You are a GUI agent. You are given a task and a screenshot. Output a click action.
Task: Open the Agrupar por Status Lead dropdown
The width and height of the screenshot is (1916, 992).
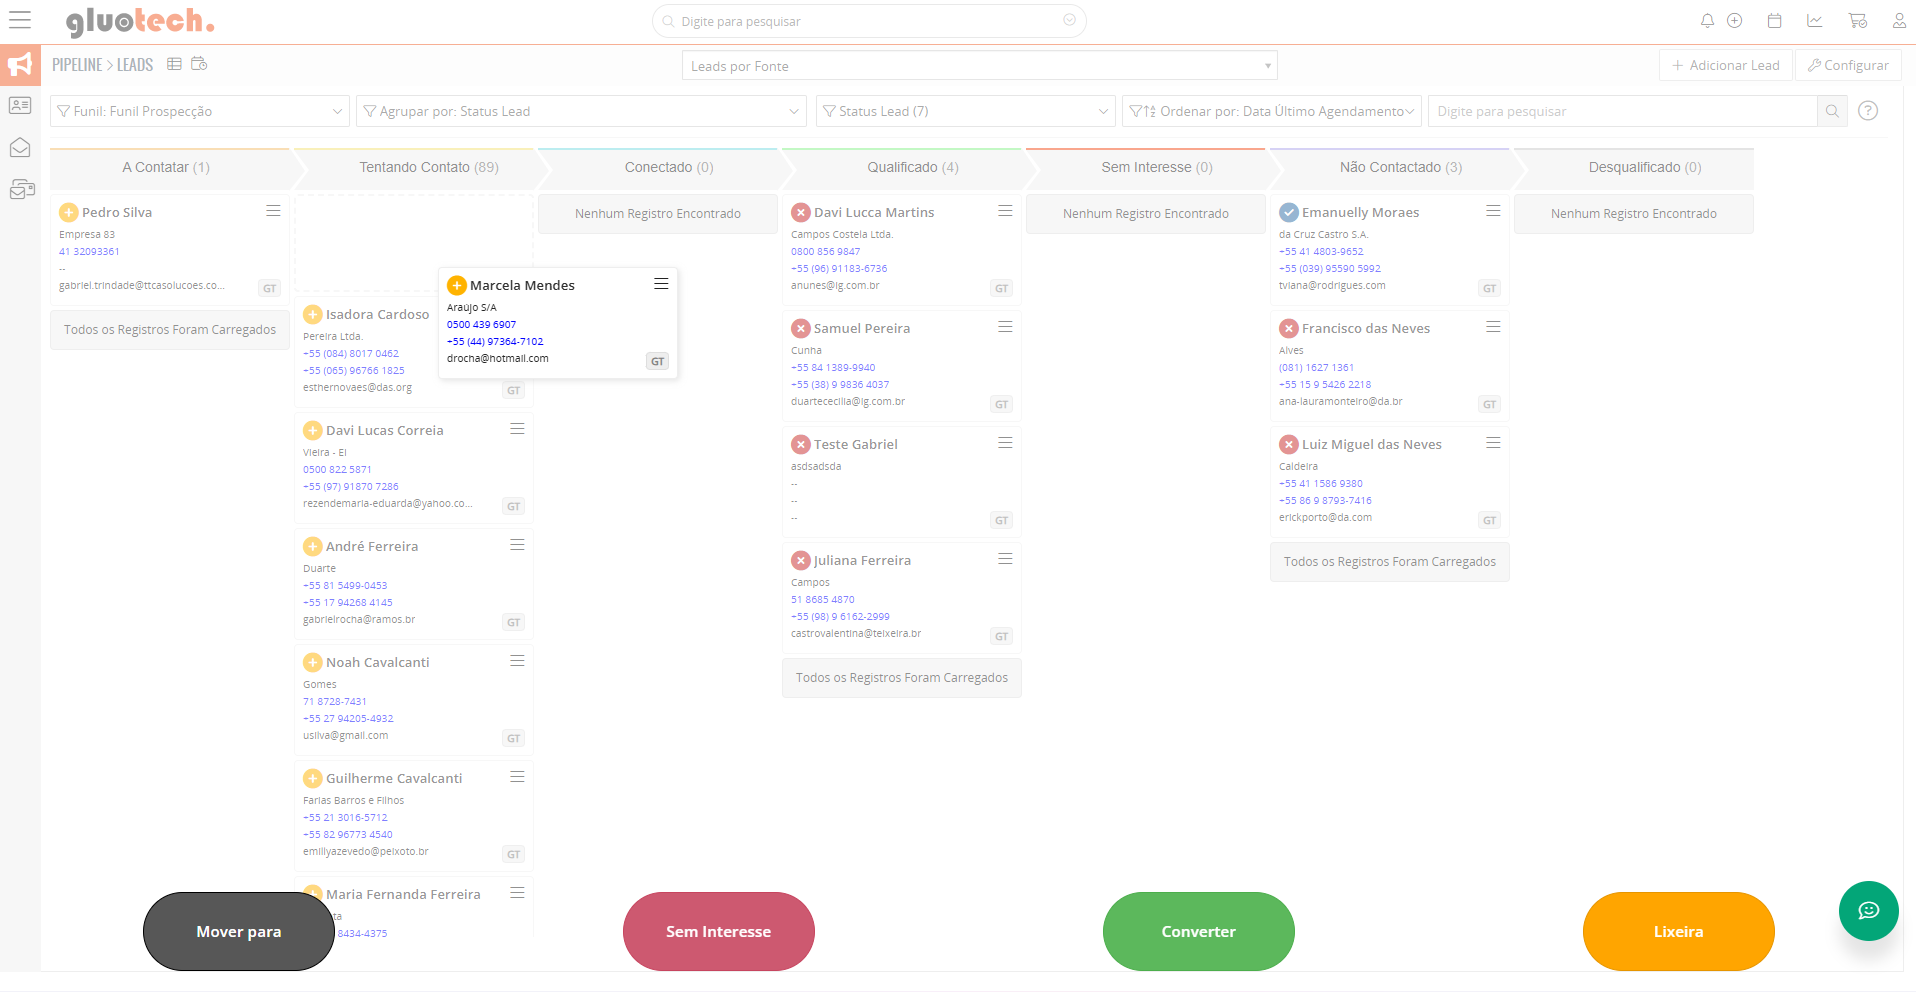580,111
